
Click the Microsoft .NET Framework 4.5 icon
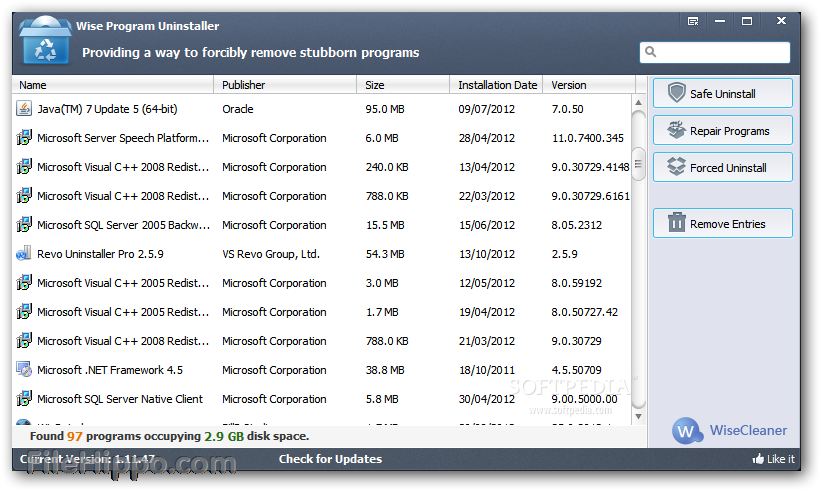pyautogui.click(x=24, y=370)
